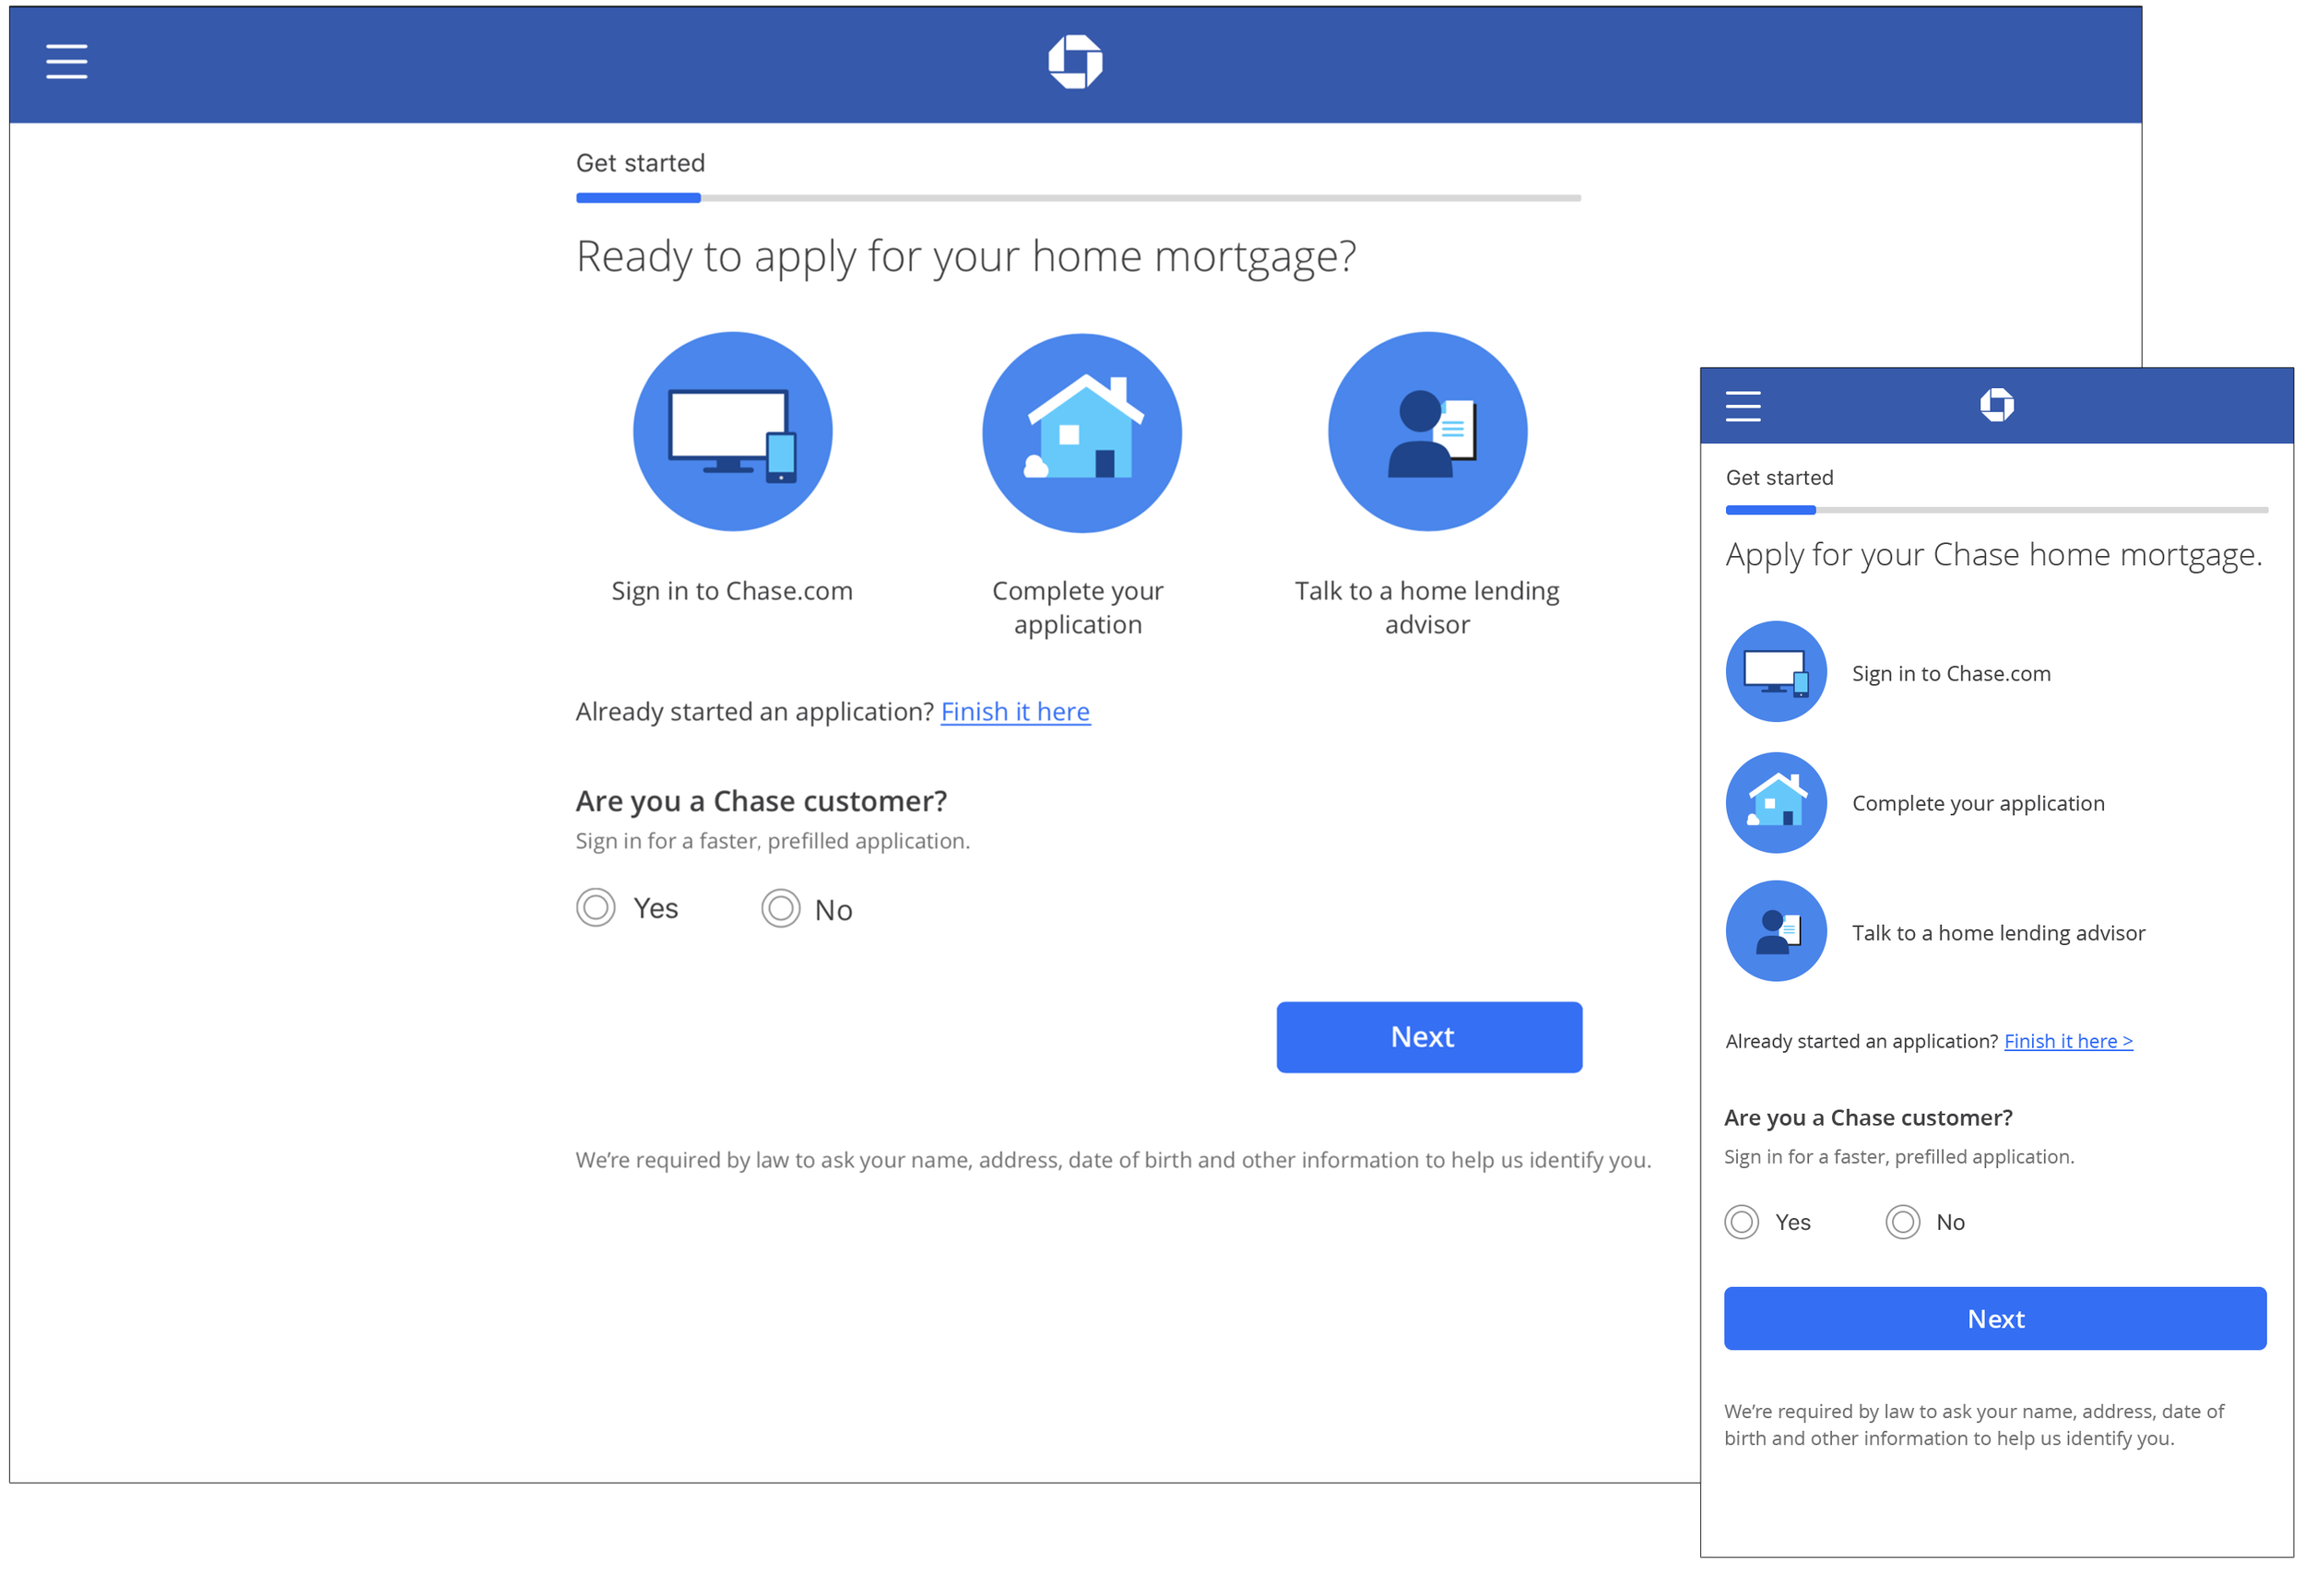Select Yes radio button in mobile view
The image size is (2305, 1596).
(x=1742, y=1222)
